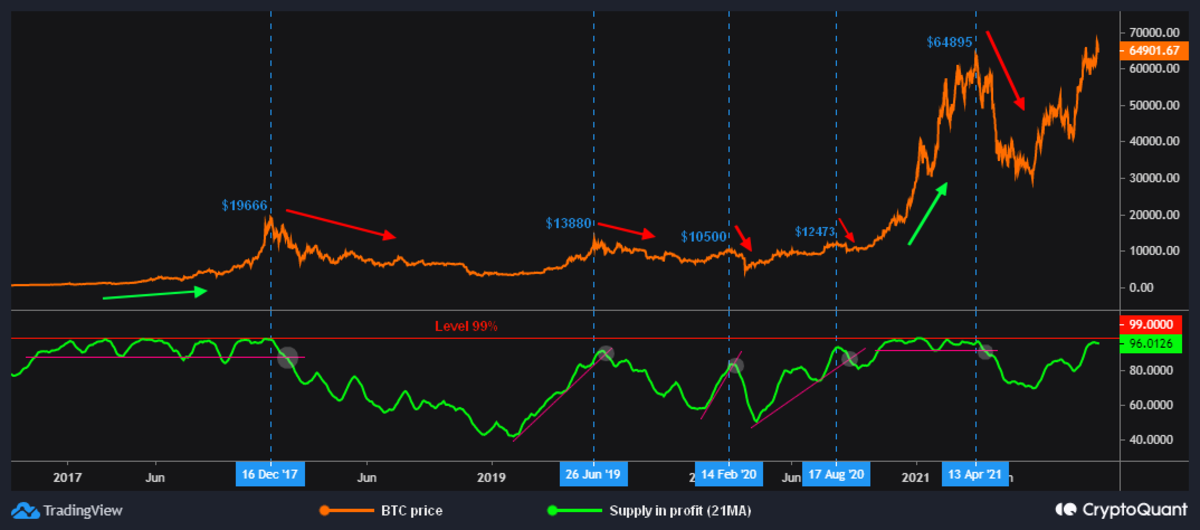Click the orange BTC price legend dot
Viewport: 1200px width, 530px height.
point(324,511)
